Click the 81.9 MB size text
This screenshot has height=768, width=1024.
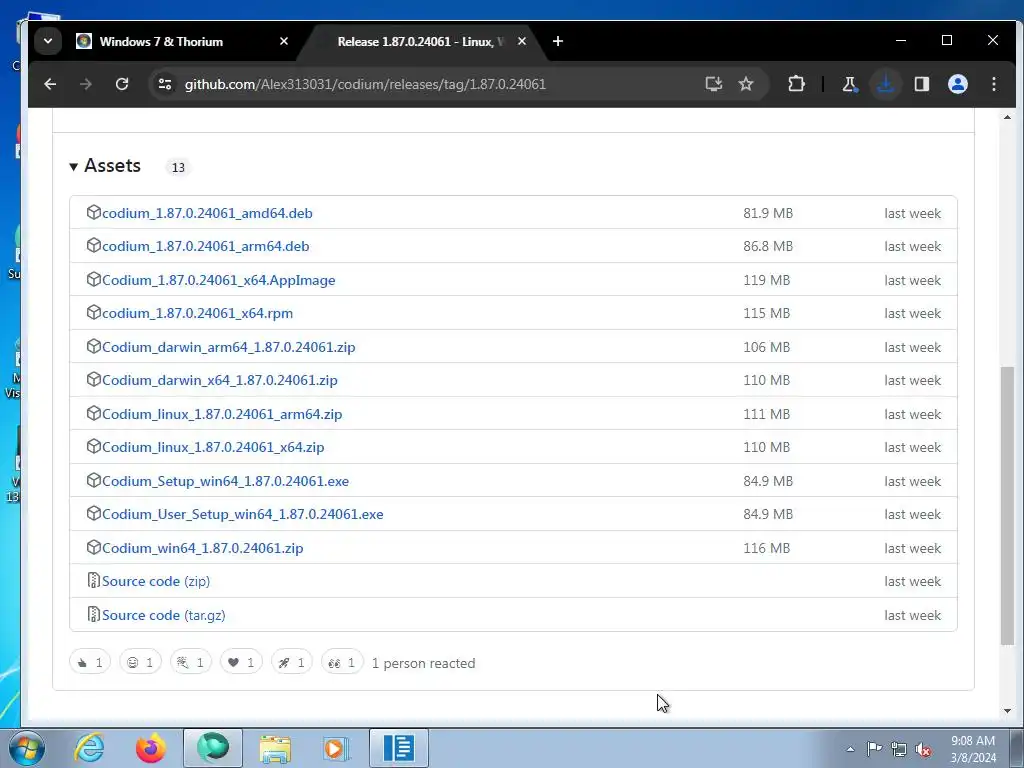(768, 213)
